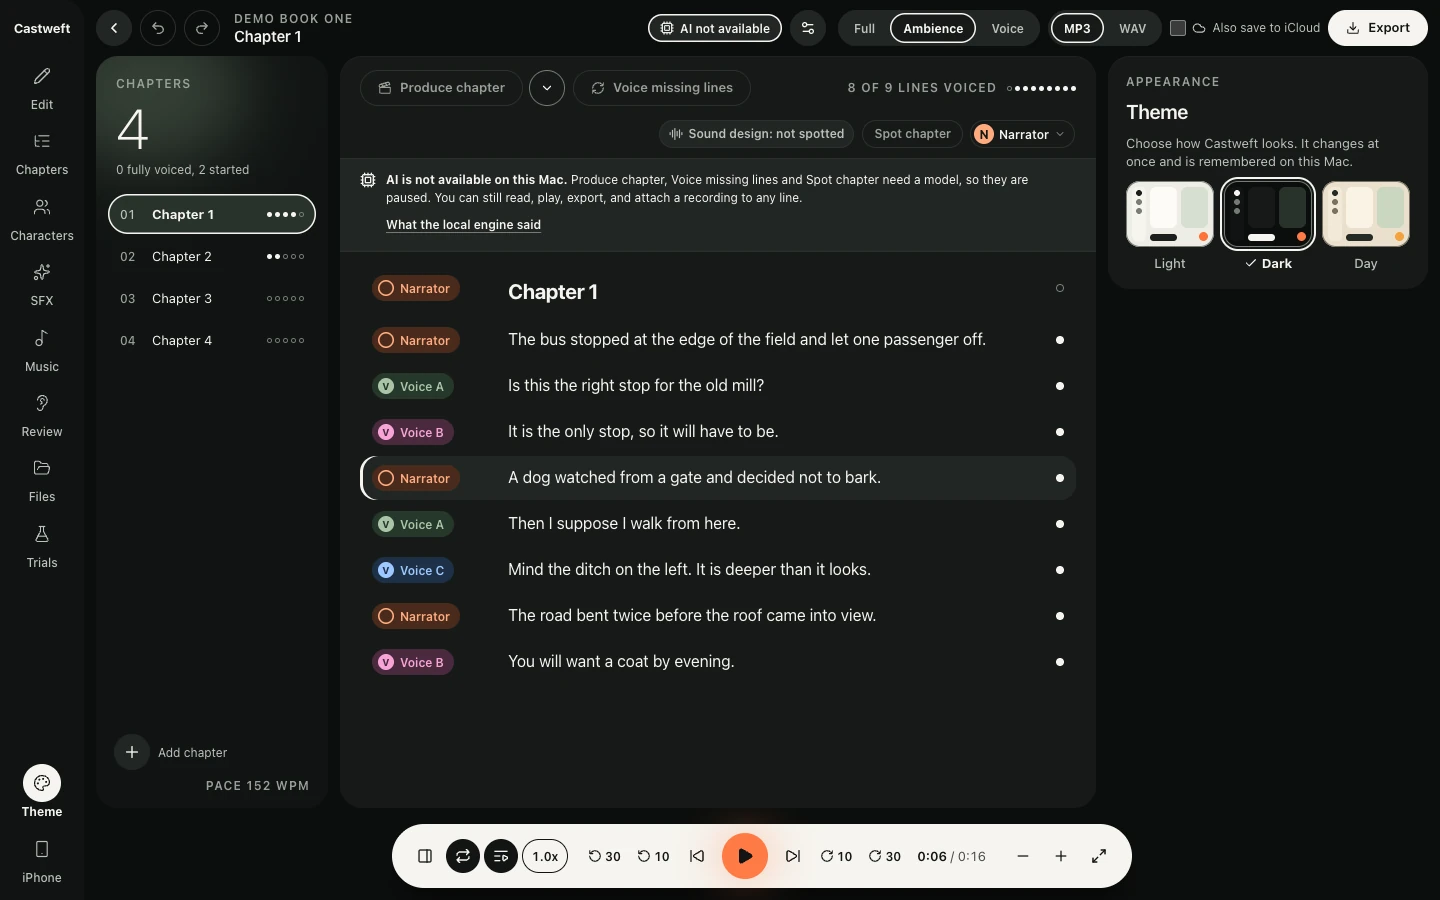Select Chapter 3 in the chapters list
Viewport: 1440px width, 900px height.
tap(212, 299)
